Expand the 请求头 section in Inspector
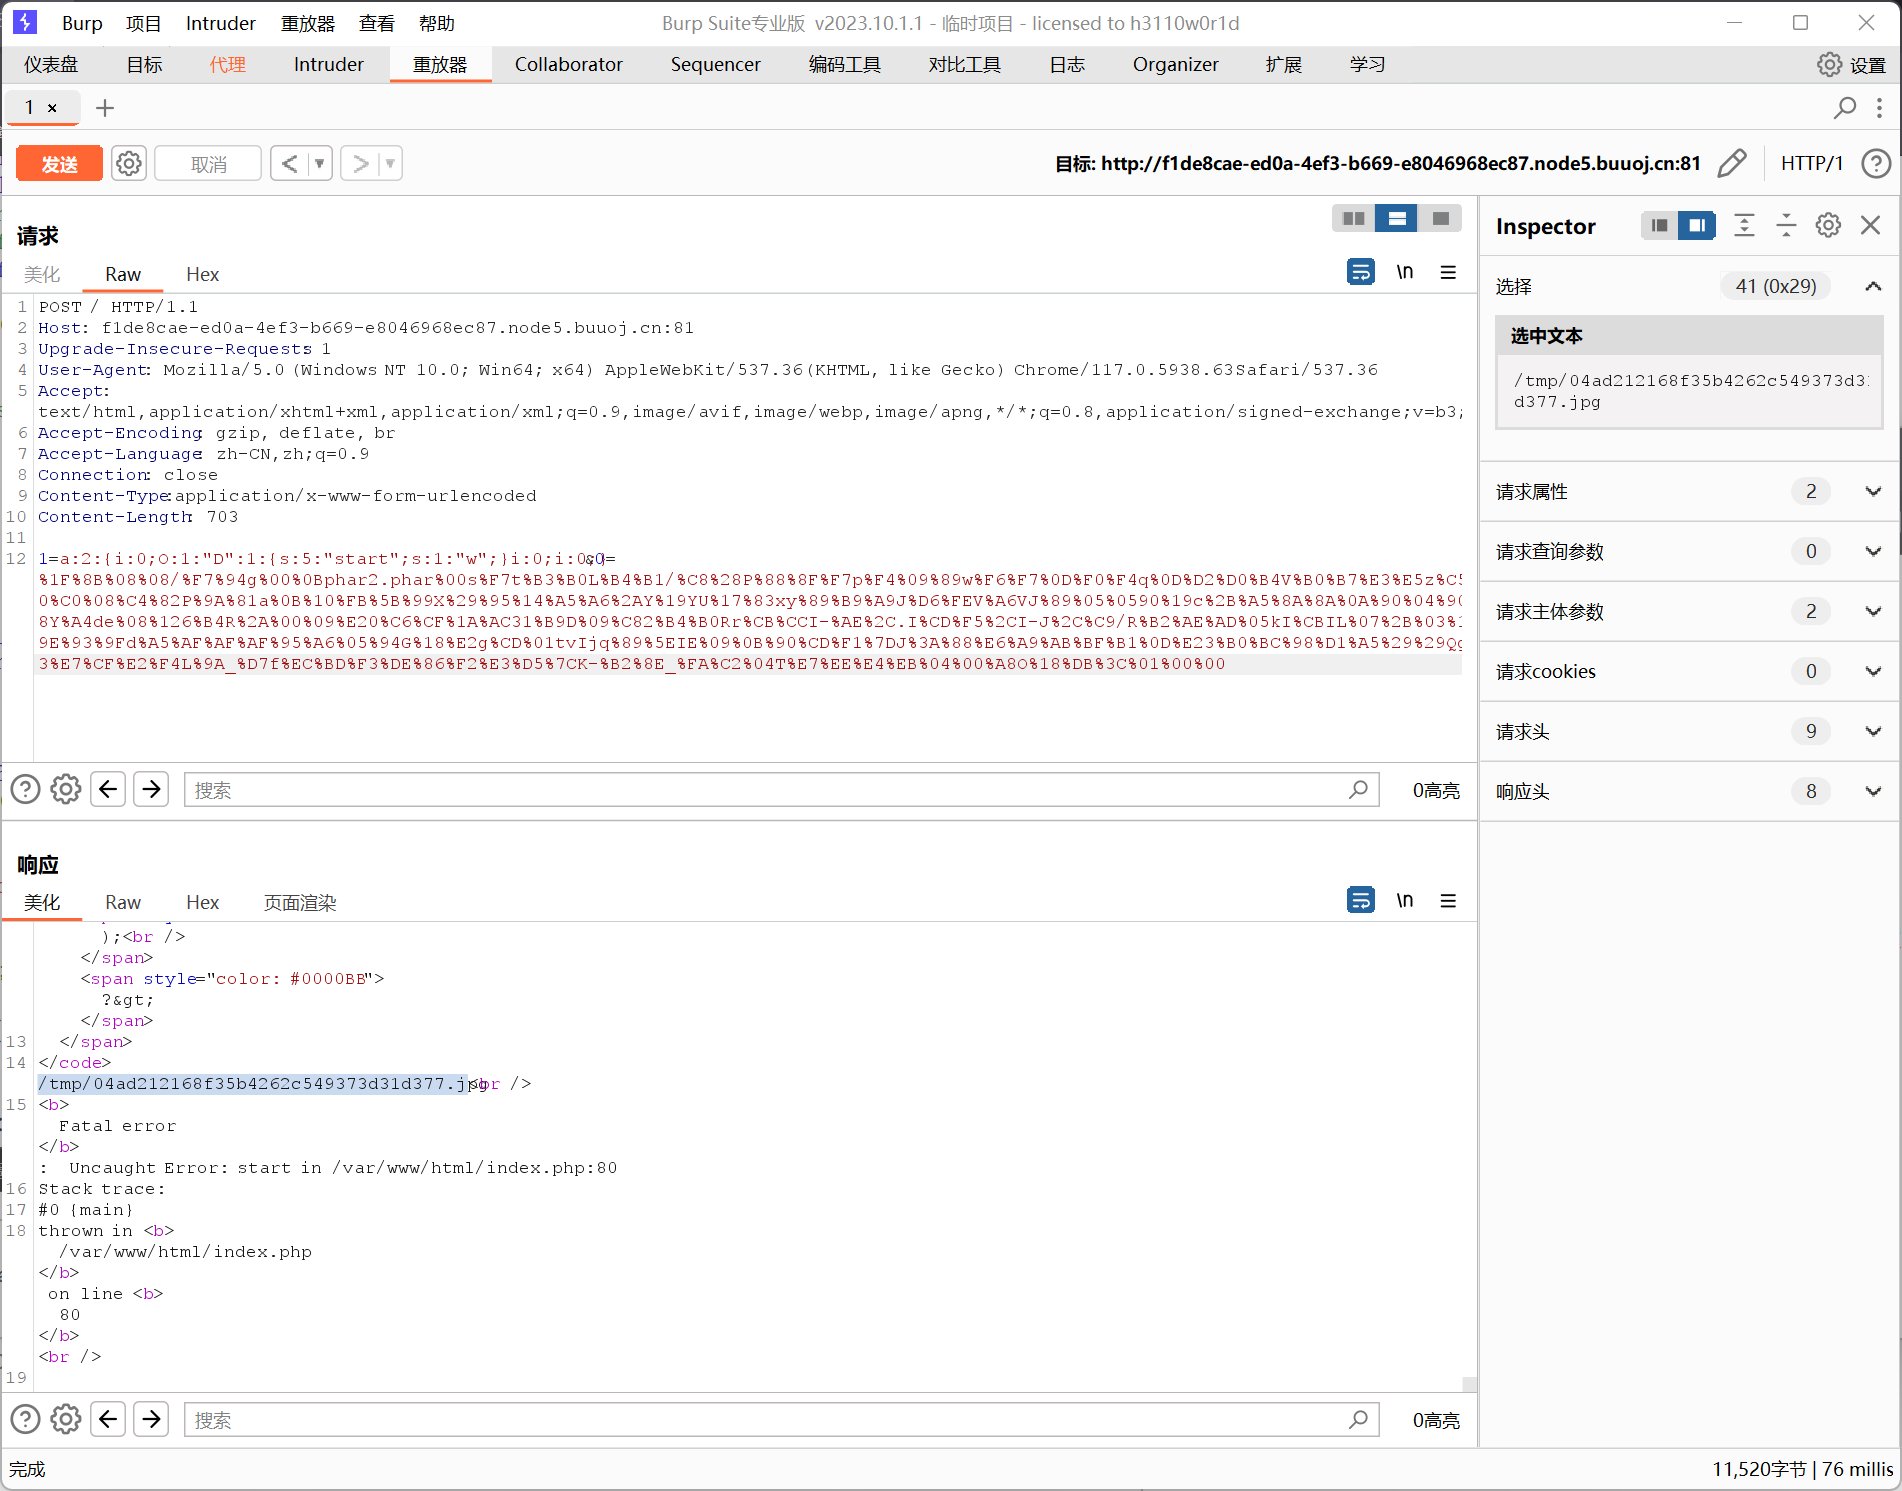The width and height of the screenshot is (1902, 1491). [x=1873, y=732]
